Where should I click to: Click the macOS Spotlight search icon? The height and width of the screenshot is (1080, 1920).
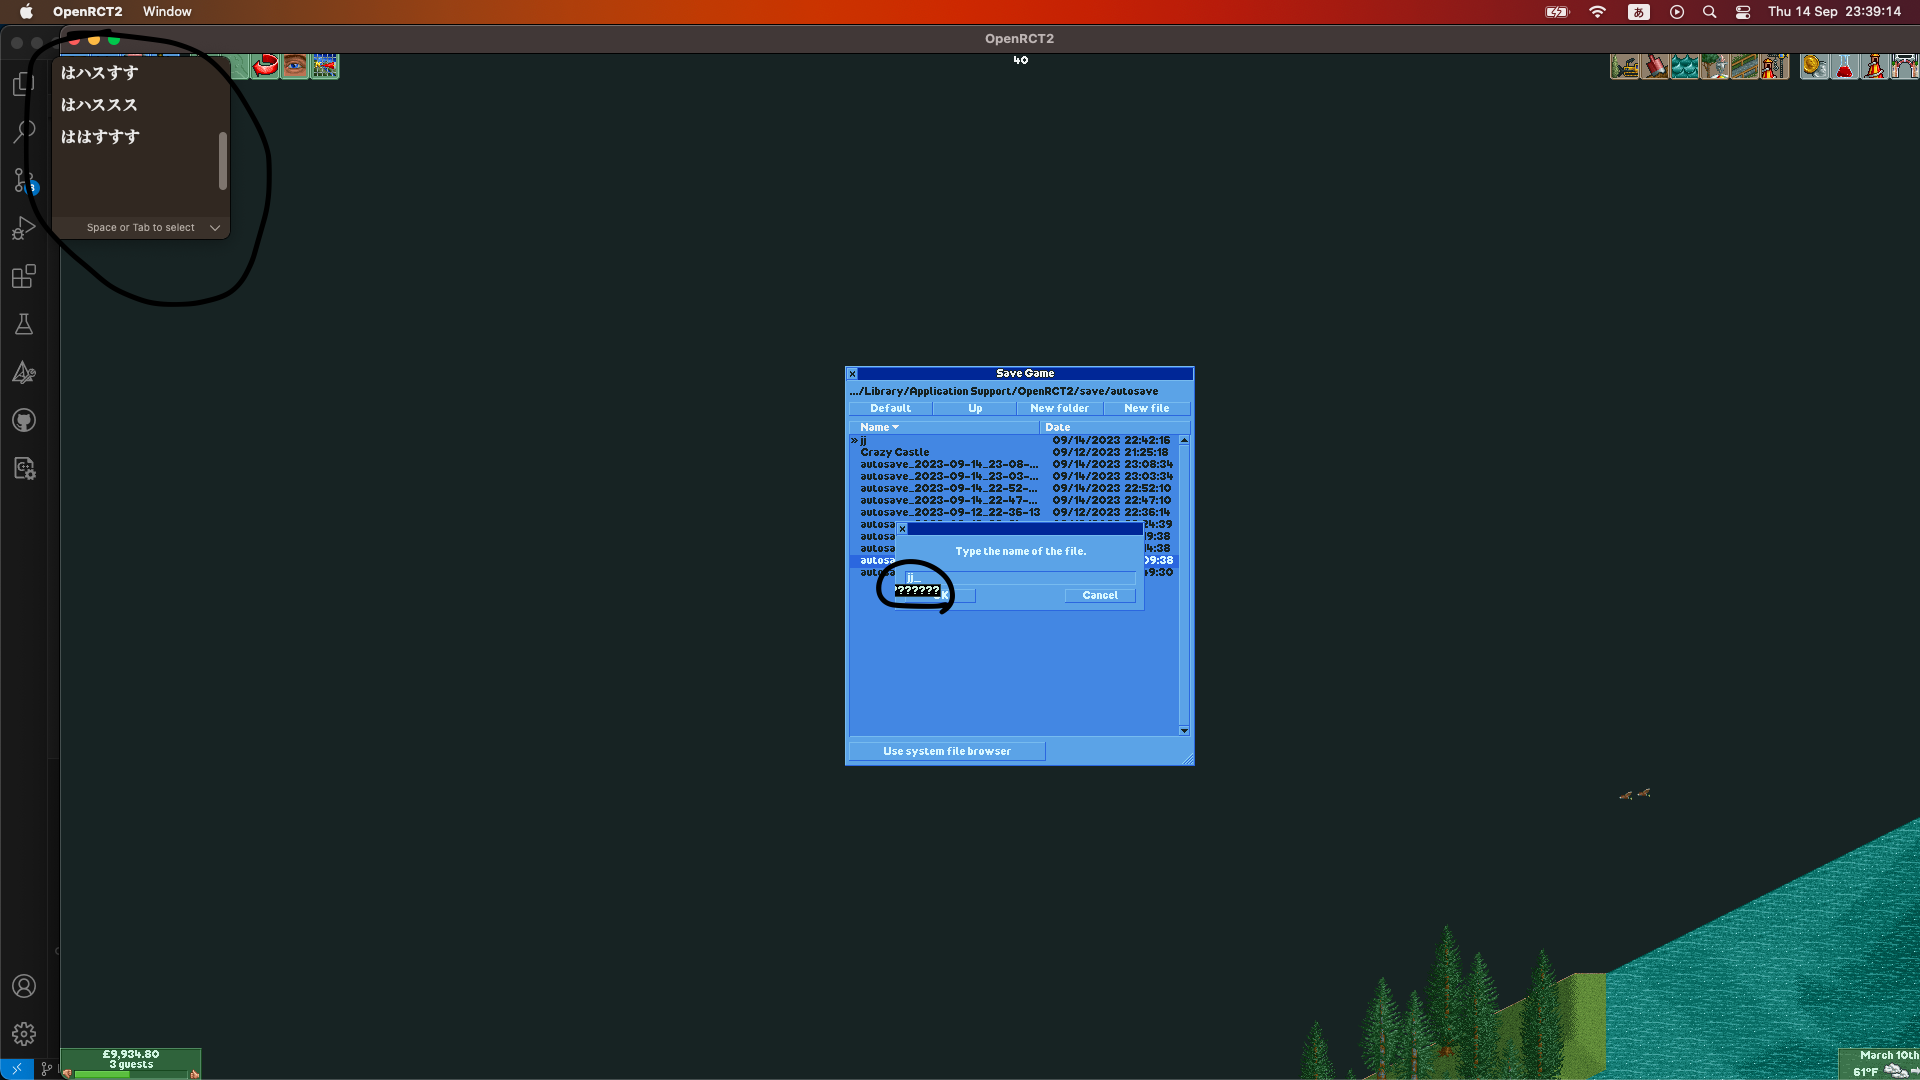tap(1710, 12)
